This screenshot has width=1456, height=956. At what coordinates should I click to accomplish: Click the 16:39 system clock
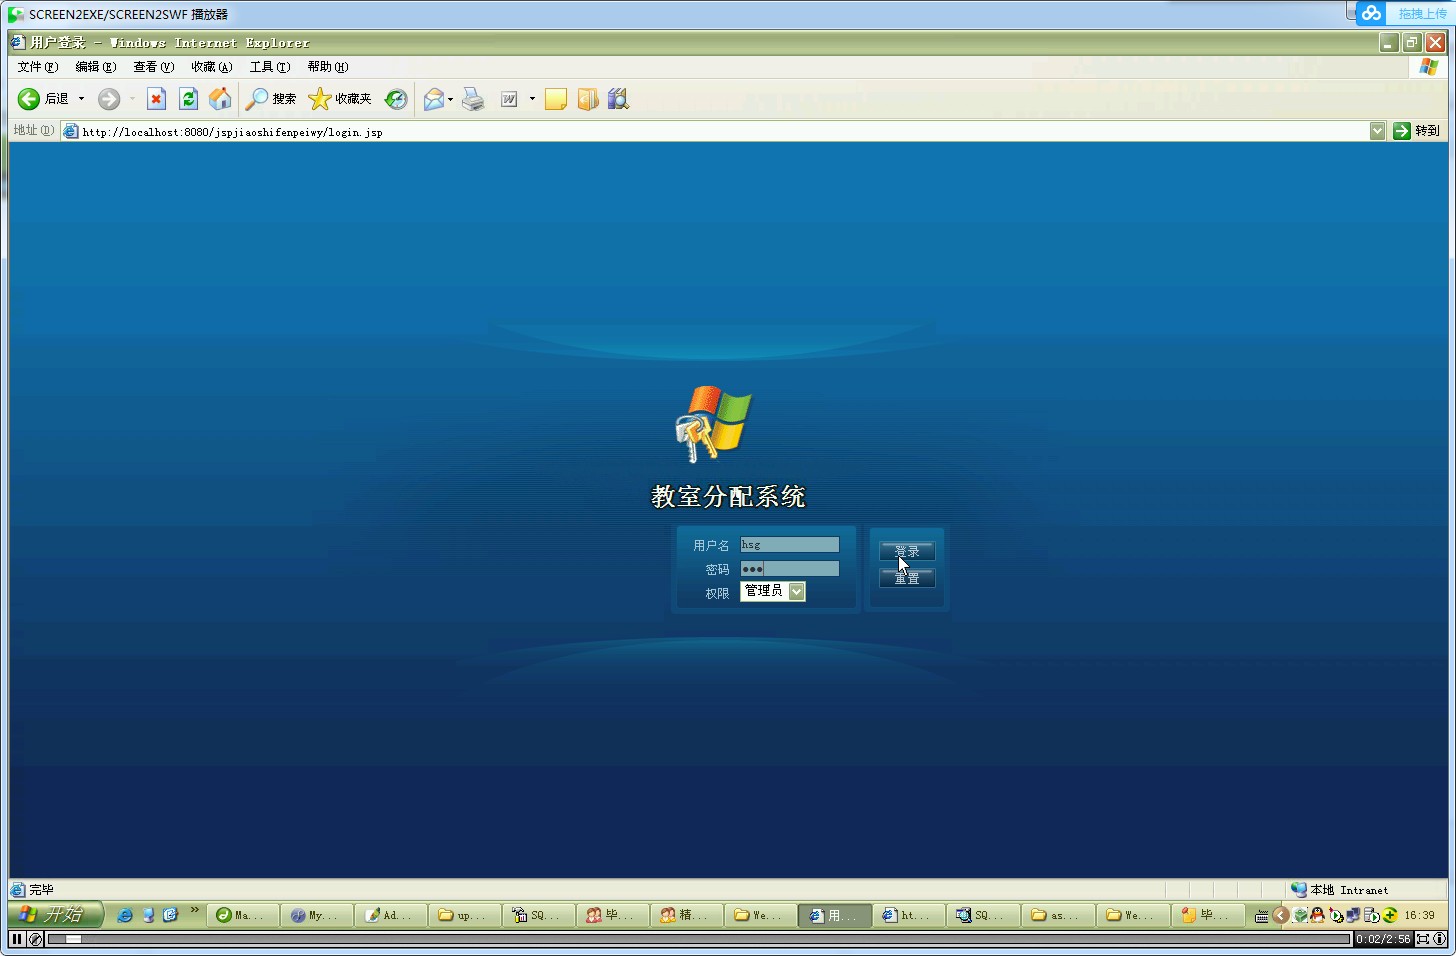coord(1420,915)
